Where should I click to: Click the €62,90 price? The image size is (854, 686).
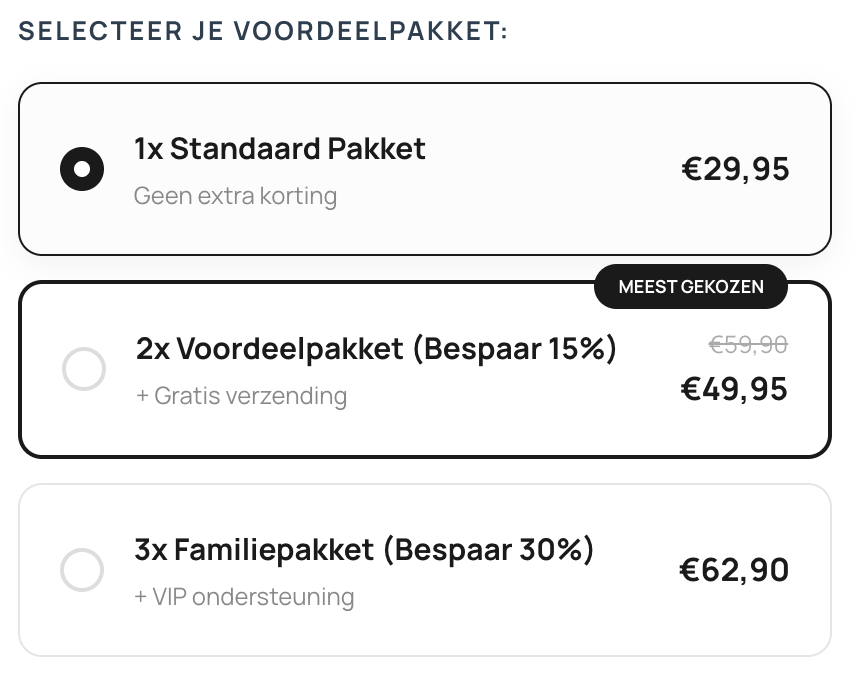coord(734,570)
